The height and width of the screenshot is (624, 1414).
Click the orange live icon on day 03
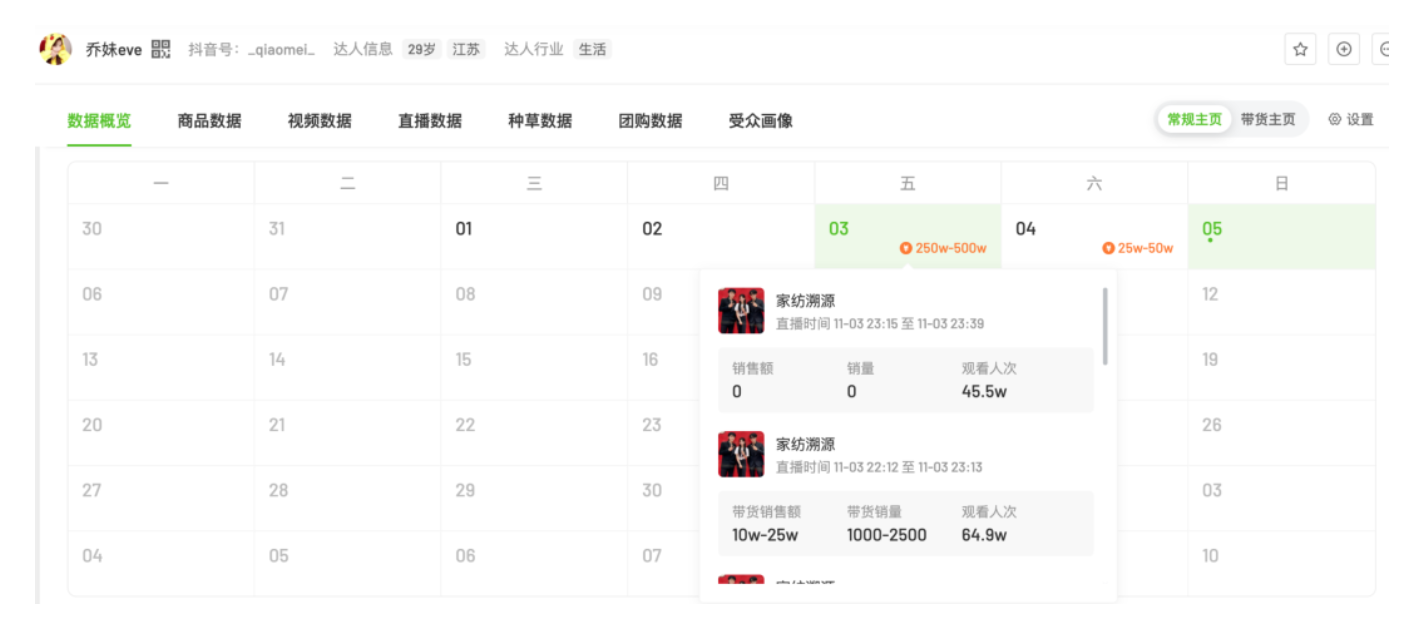[x=906, y=248]
